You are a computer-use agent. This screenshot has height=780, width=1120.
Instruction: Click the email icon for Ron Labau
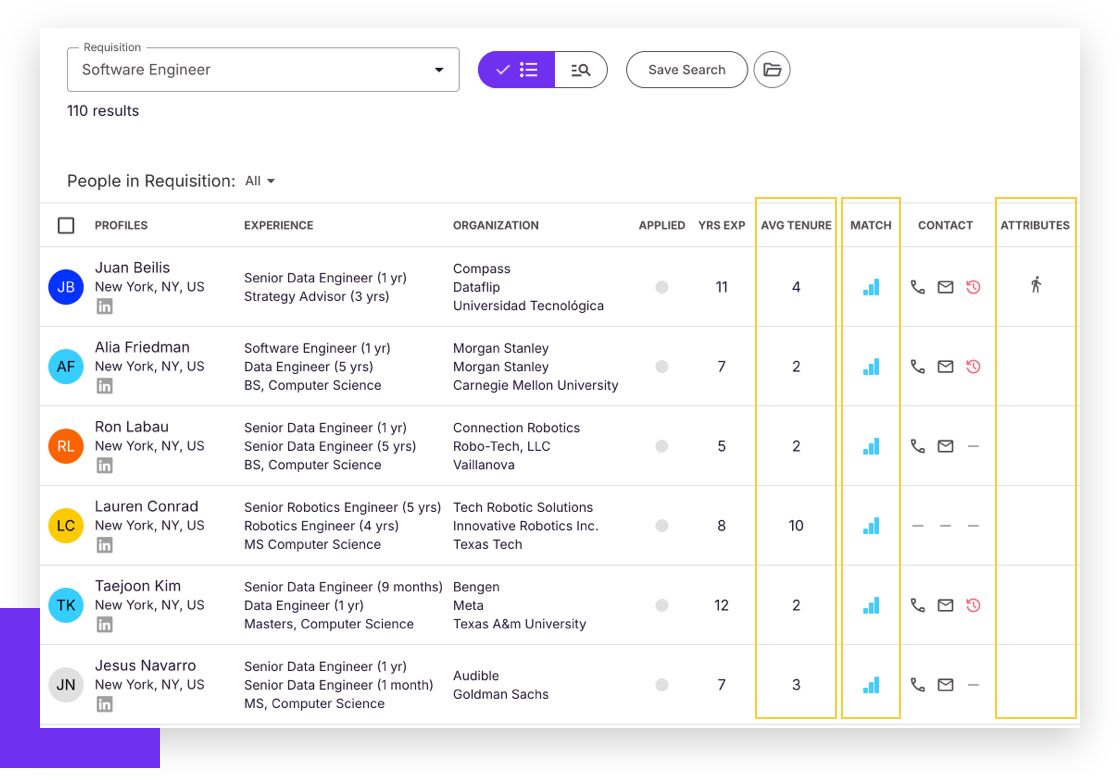click(x=945, y=446)
